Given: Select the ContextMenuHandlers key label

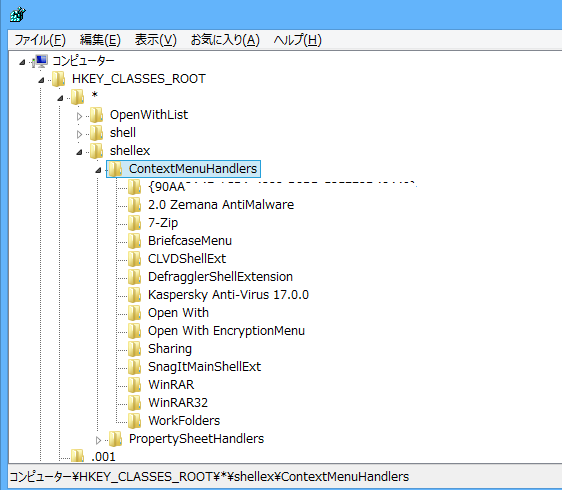Looking at the screenshot, I should tap(193, 169).
